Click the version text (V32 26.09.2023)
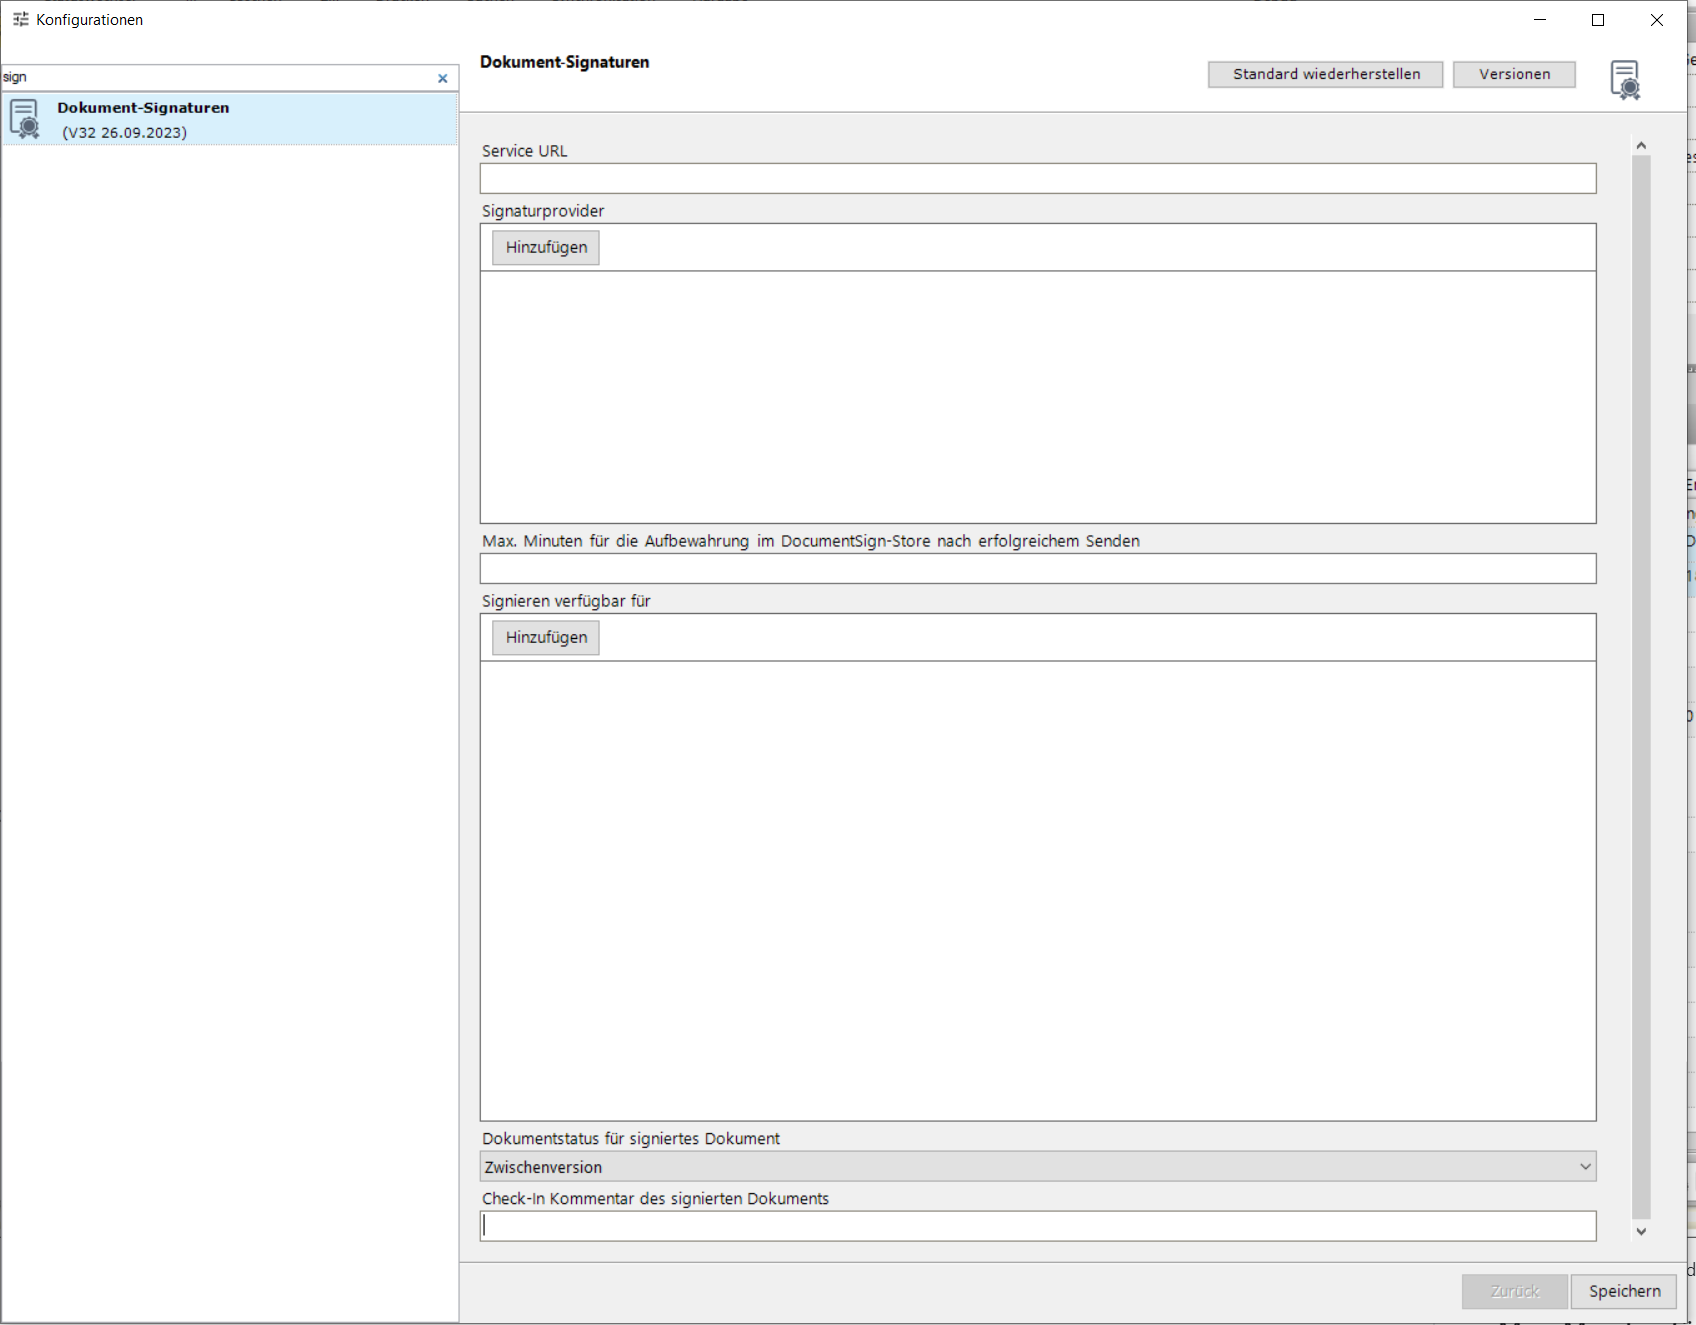 124,132
